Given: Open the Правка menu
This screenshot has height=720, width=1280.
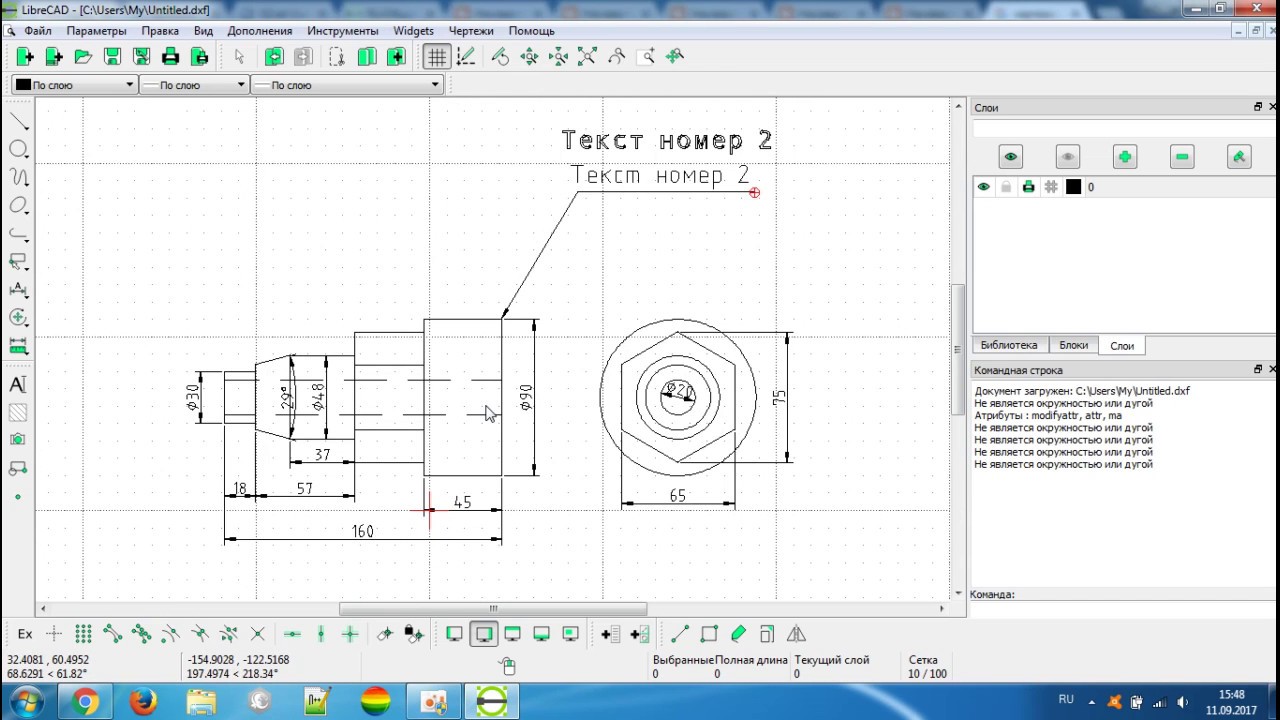Looking at the screenshot, I should tap(160, 31).
